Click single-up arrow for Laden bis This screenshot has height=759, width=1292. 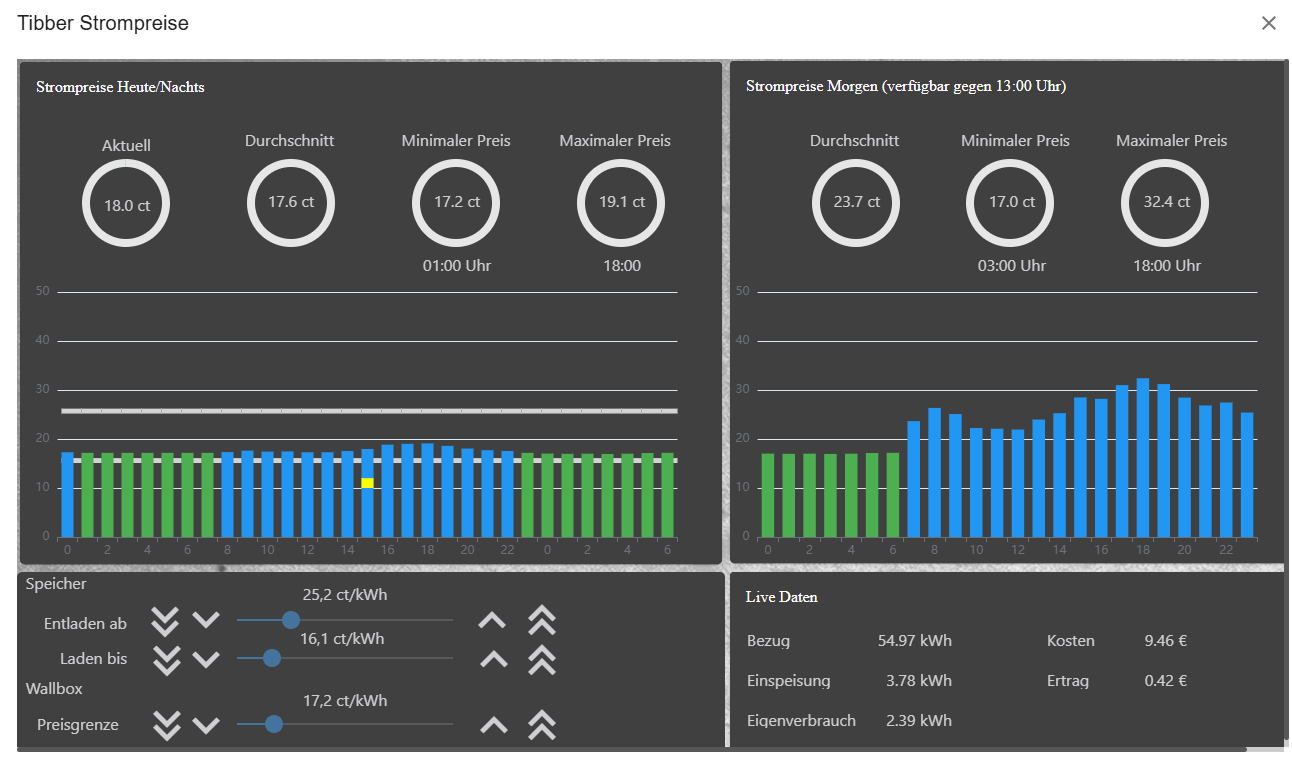(x=494, y=659)
